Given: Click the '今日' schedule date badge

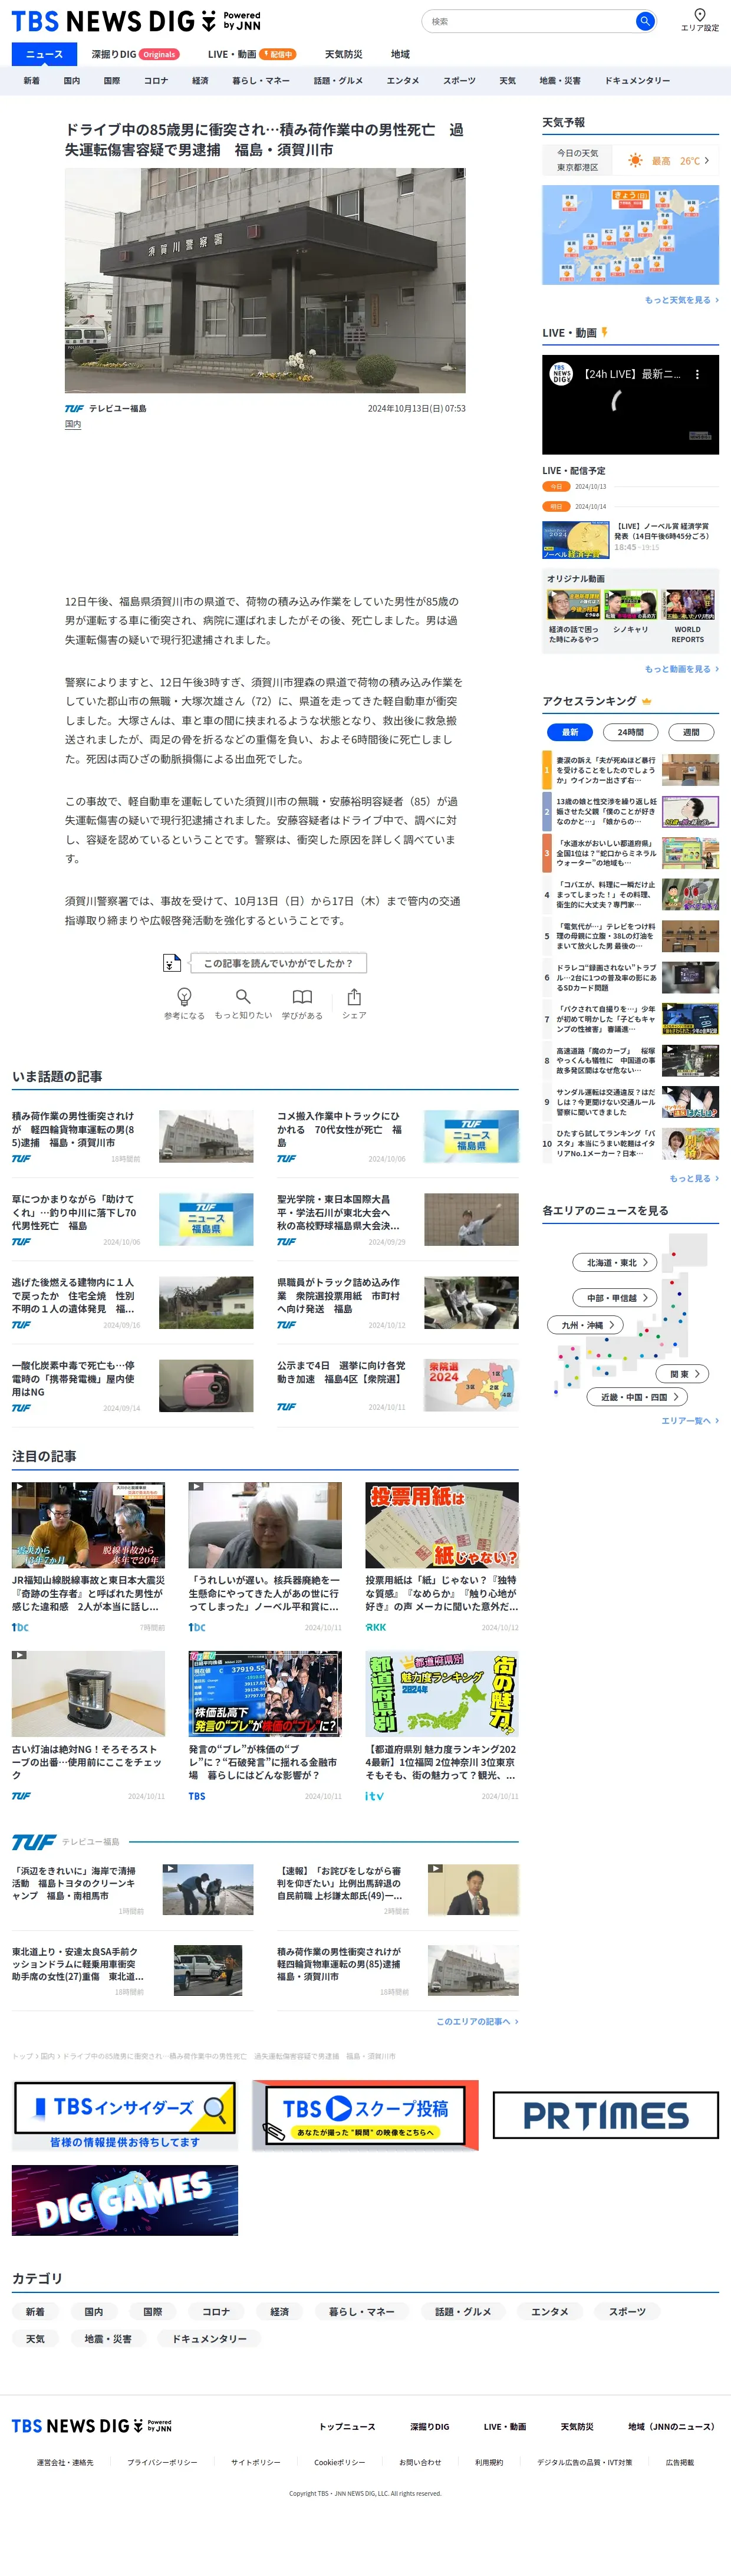Looking at the screenshot, I should (555, 487).
